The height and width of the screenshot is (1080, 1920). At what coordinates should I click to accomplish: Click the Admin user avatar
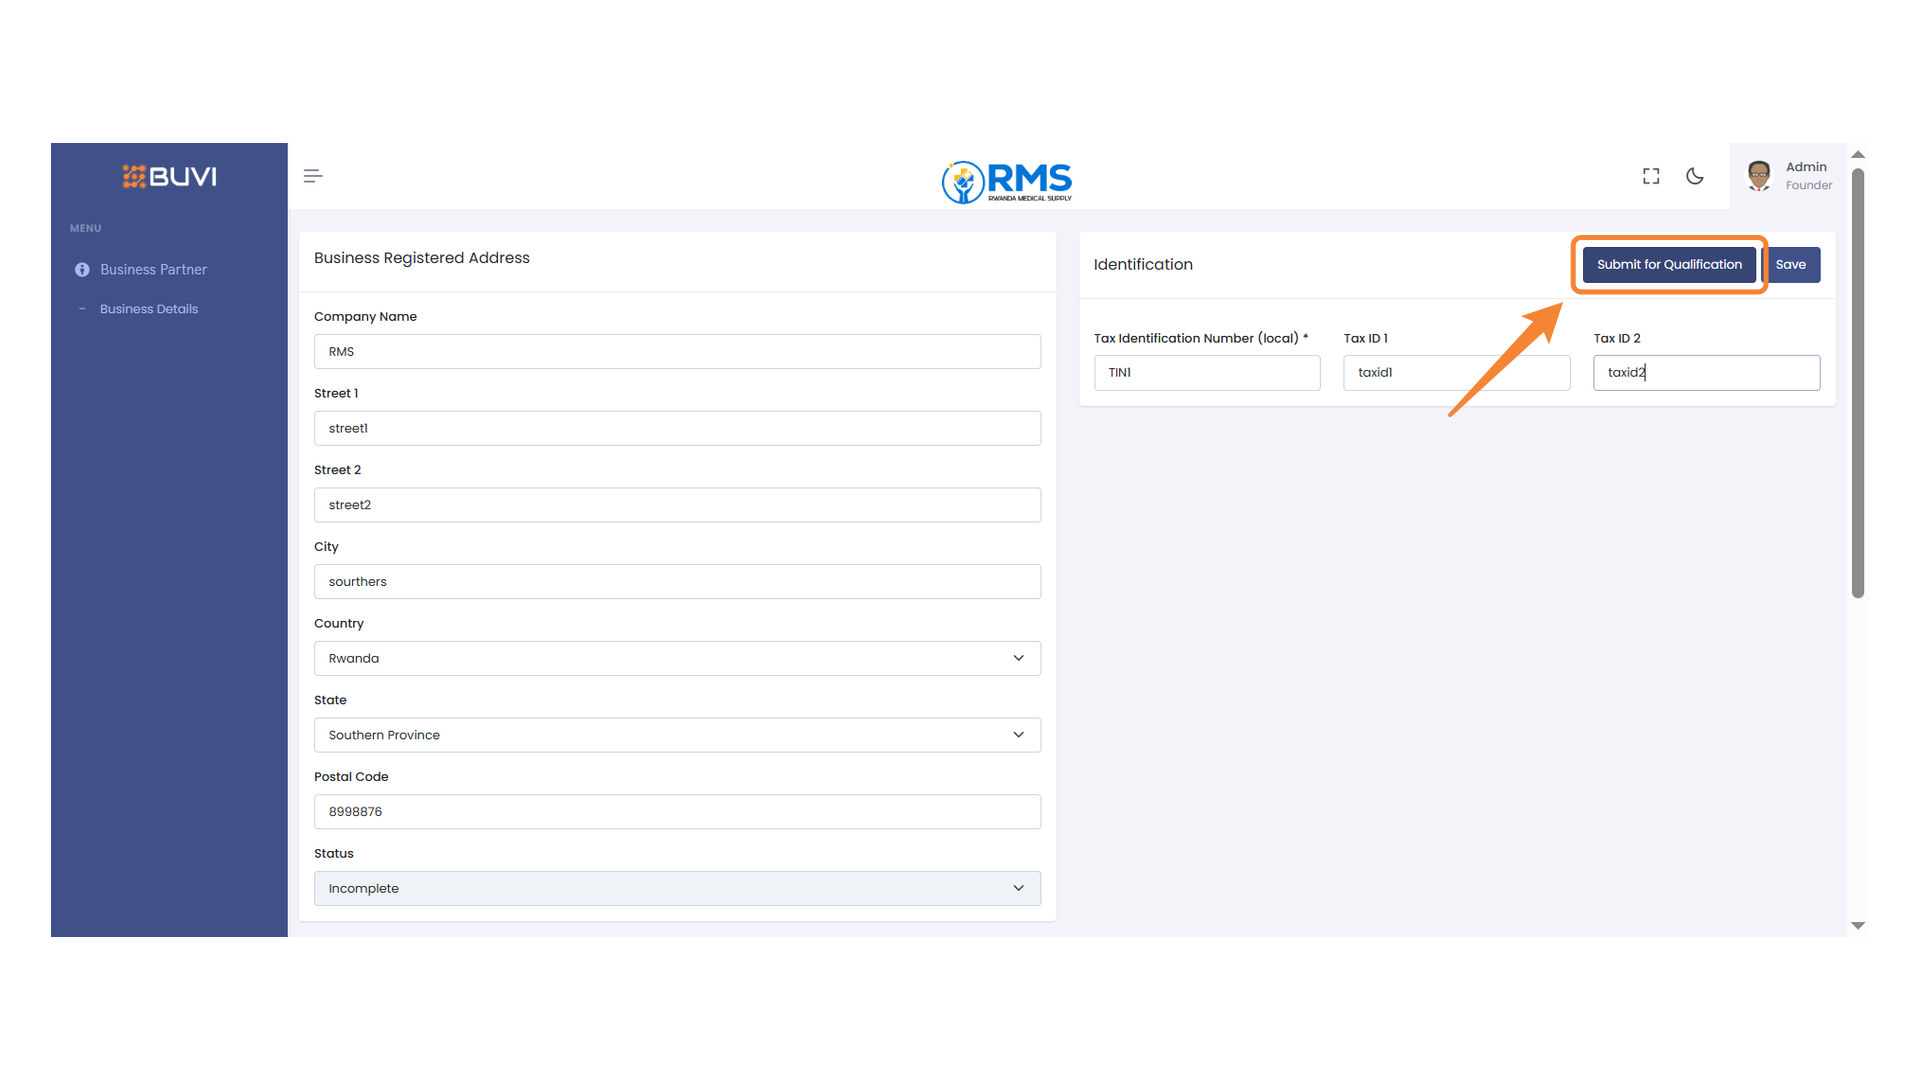1759,176
